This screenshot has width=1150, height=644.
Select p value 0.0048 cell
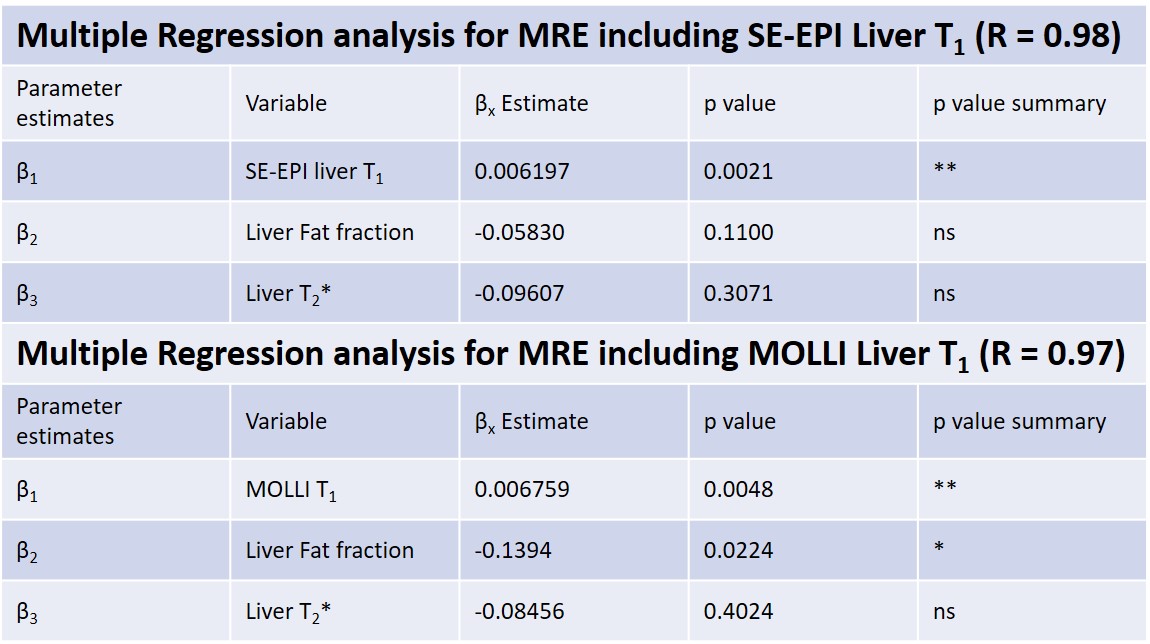(x=738, y=489)
